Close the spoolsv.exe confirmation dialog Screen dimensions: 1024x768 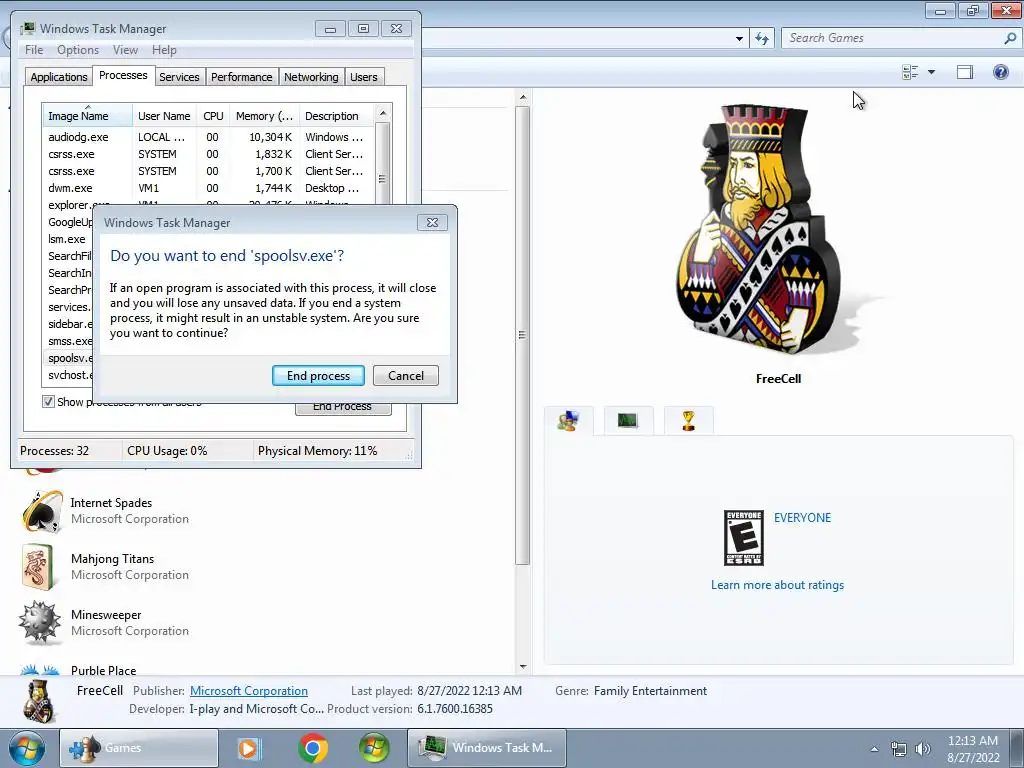pyautogui.click(x=432, y=222)
